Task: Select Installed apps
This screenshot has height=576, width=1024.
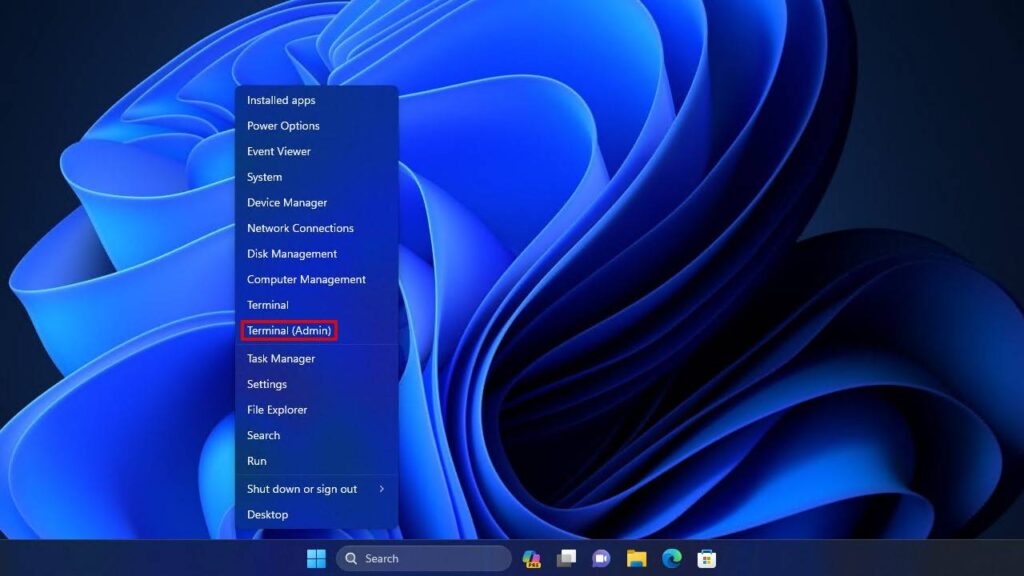Action: tap(281, 100)
